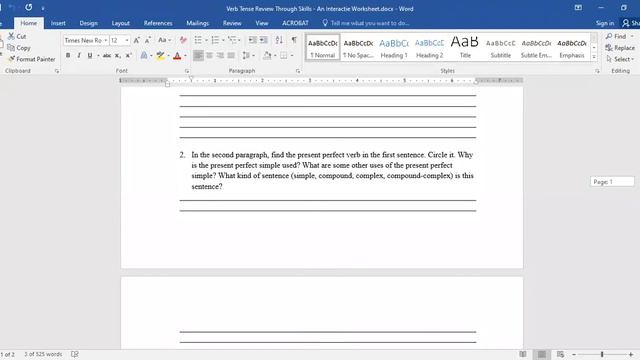Click Sort icon
This screenshot has width=640, height=360.
[279, 40]
